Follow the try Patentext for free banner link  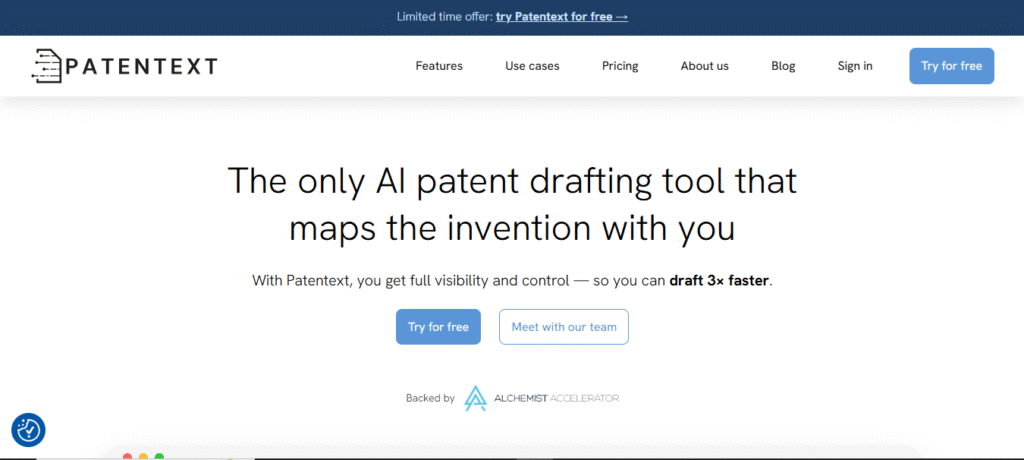[562, 17]
